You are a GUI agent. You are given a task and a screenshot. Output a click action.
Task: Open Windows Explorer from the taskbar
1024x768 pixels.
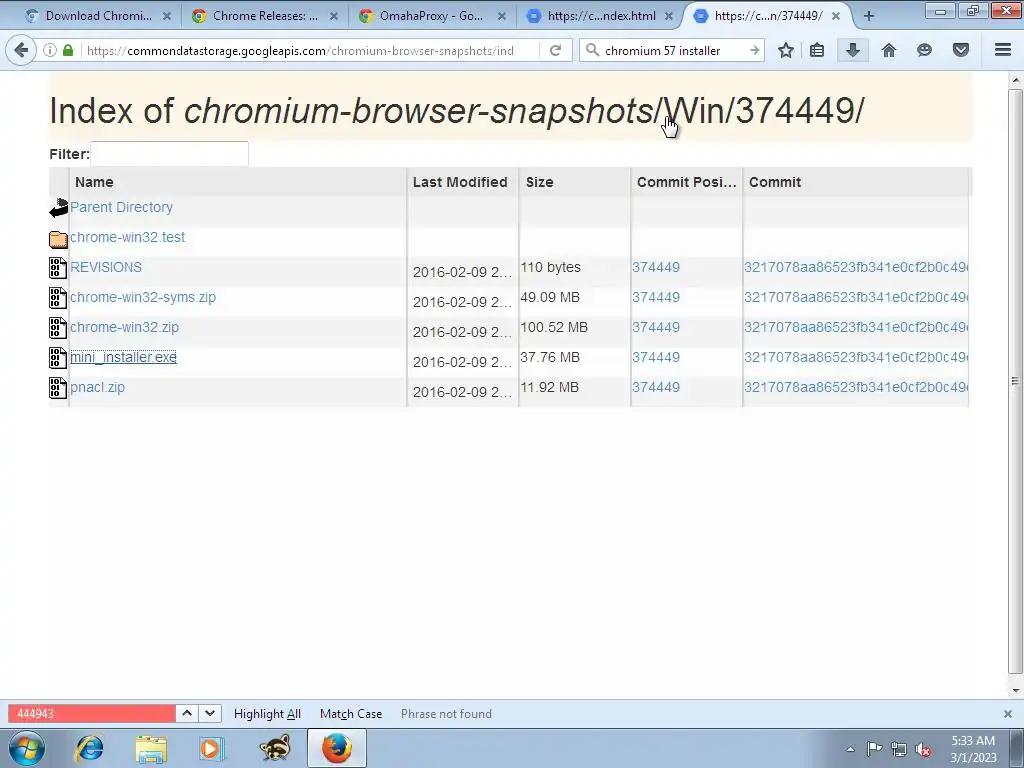coord(151,748)
